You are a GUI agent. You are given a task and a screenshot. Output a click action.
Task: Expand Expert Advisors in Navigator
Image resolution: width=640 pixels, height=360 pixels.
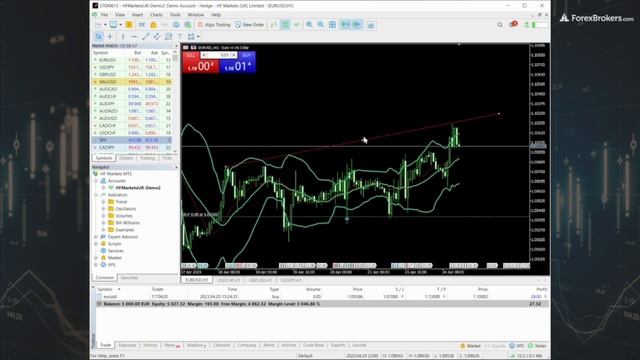[x=96, y=237]
